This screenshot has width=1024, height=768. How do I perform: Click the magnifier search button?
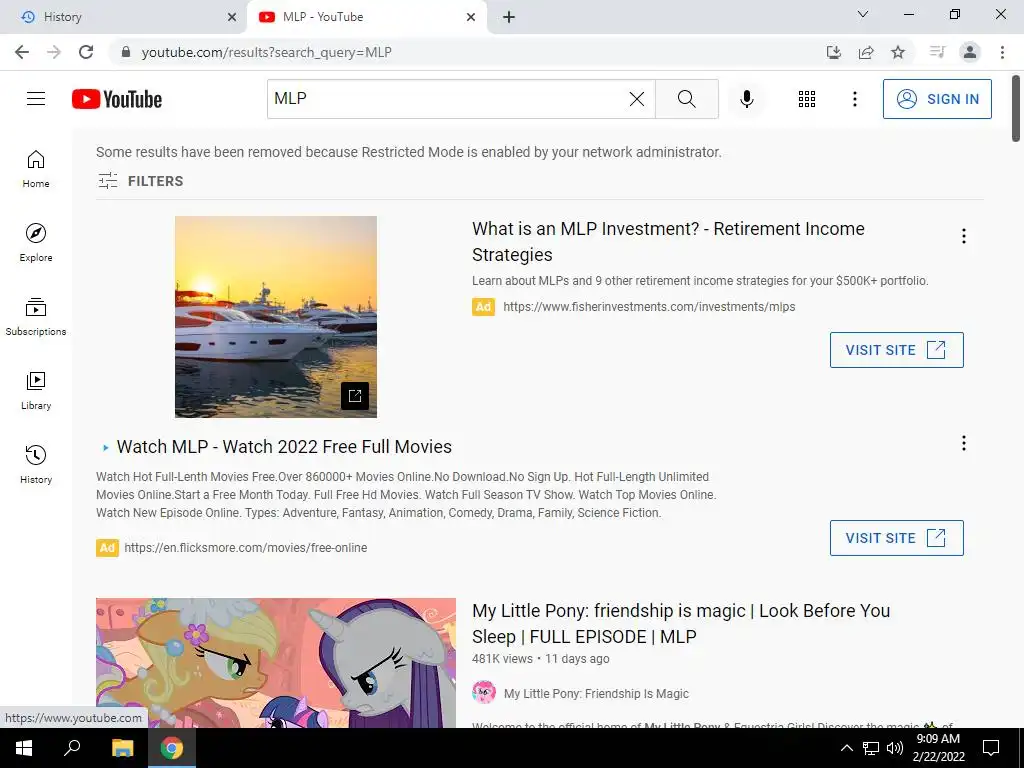point(686,99)
